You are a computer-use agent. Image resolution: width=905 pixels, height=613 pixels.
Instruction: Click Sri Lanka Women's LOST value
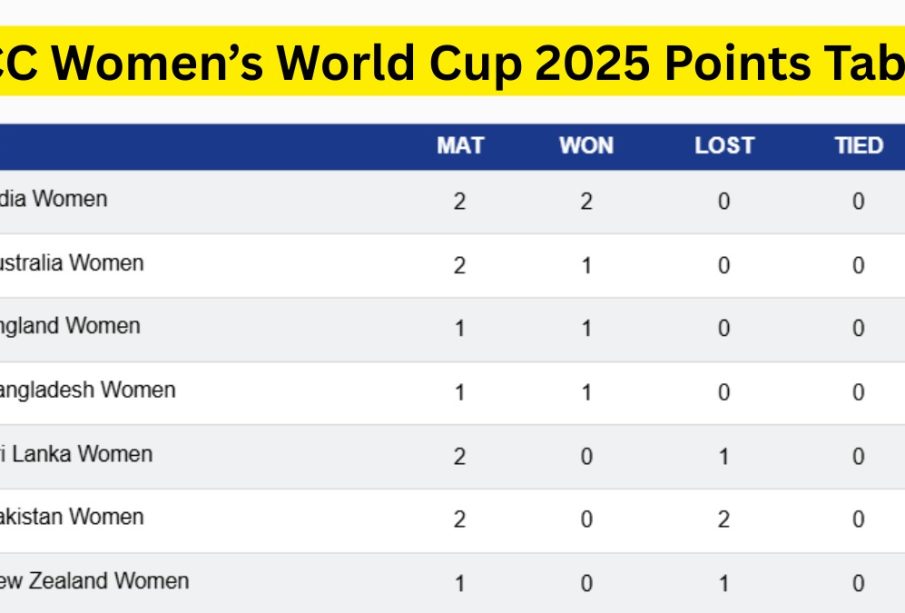(x=724, y=457)
